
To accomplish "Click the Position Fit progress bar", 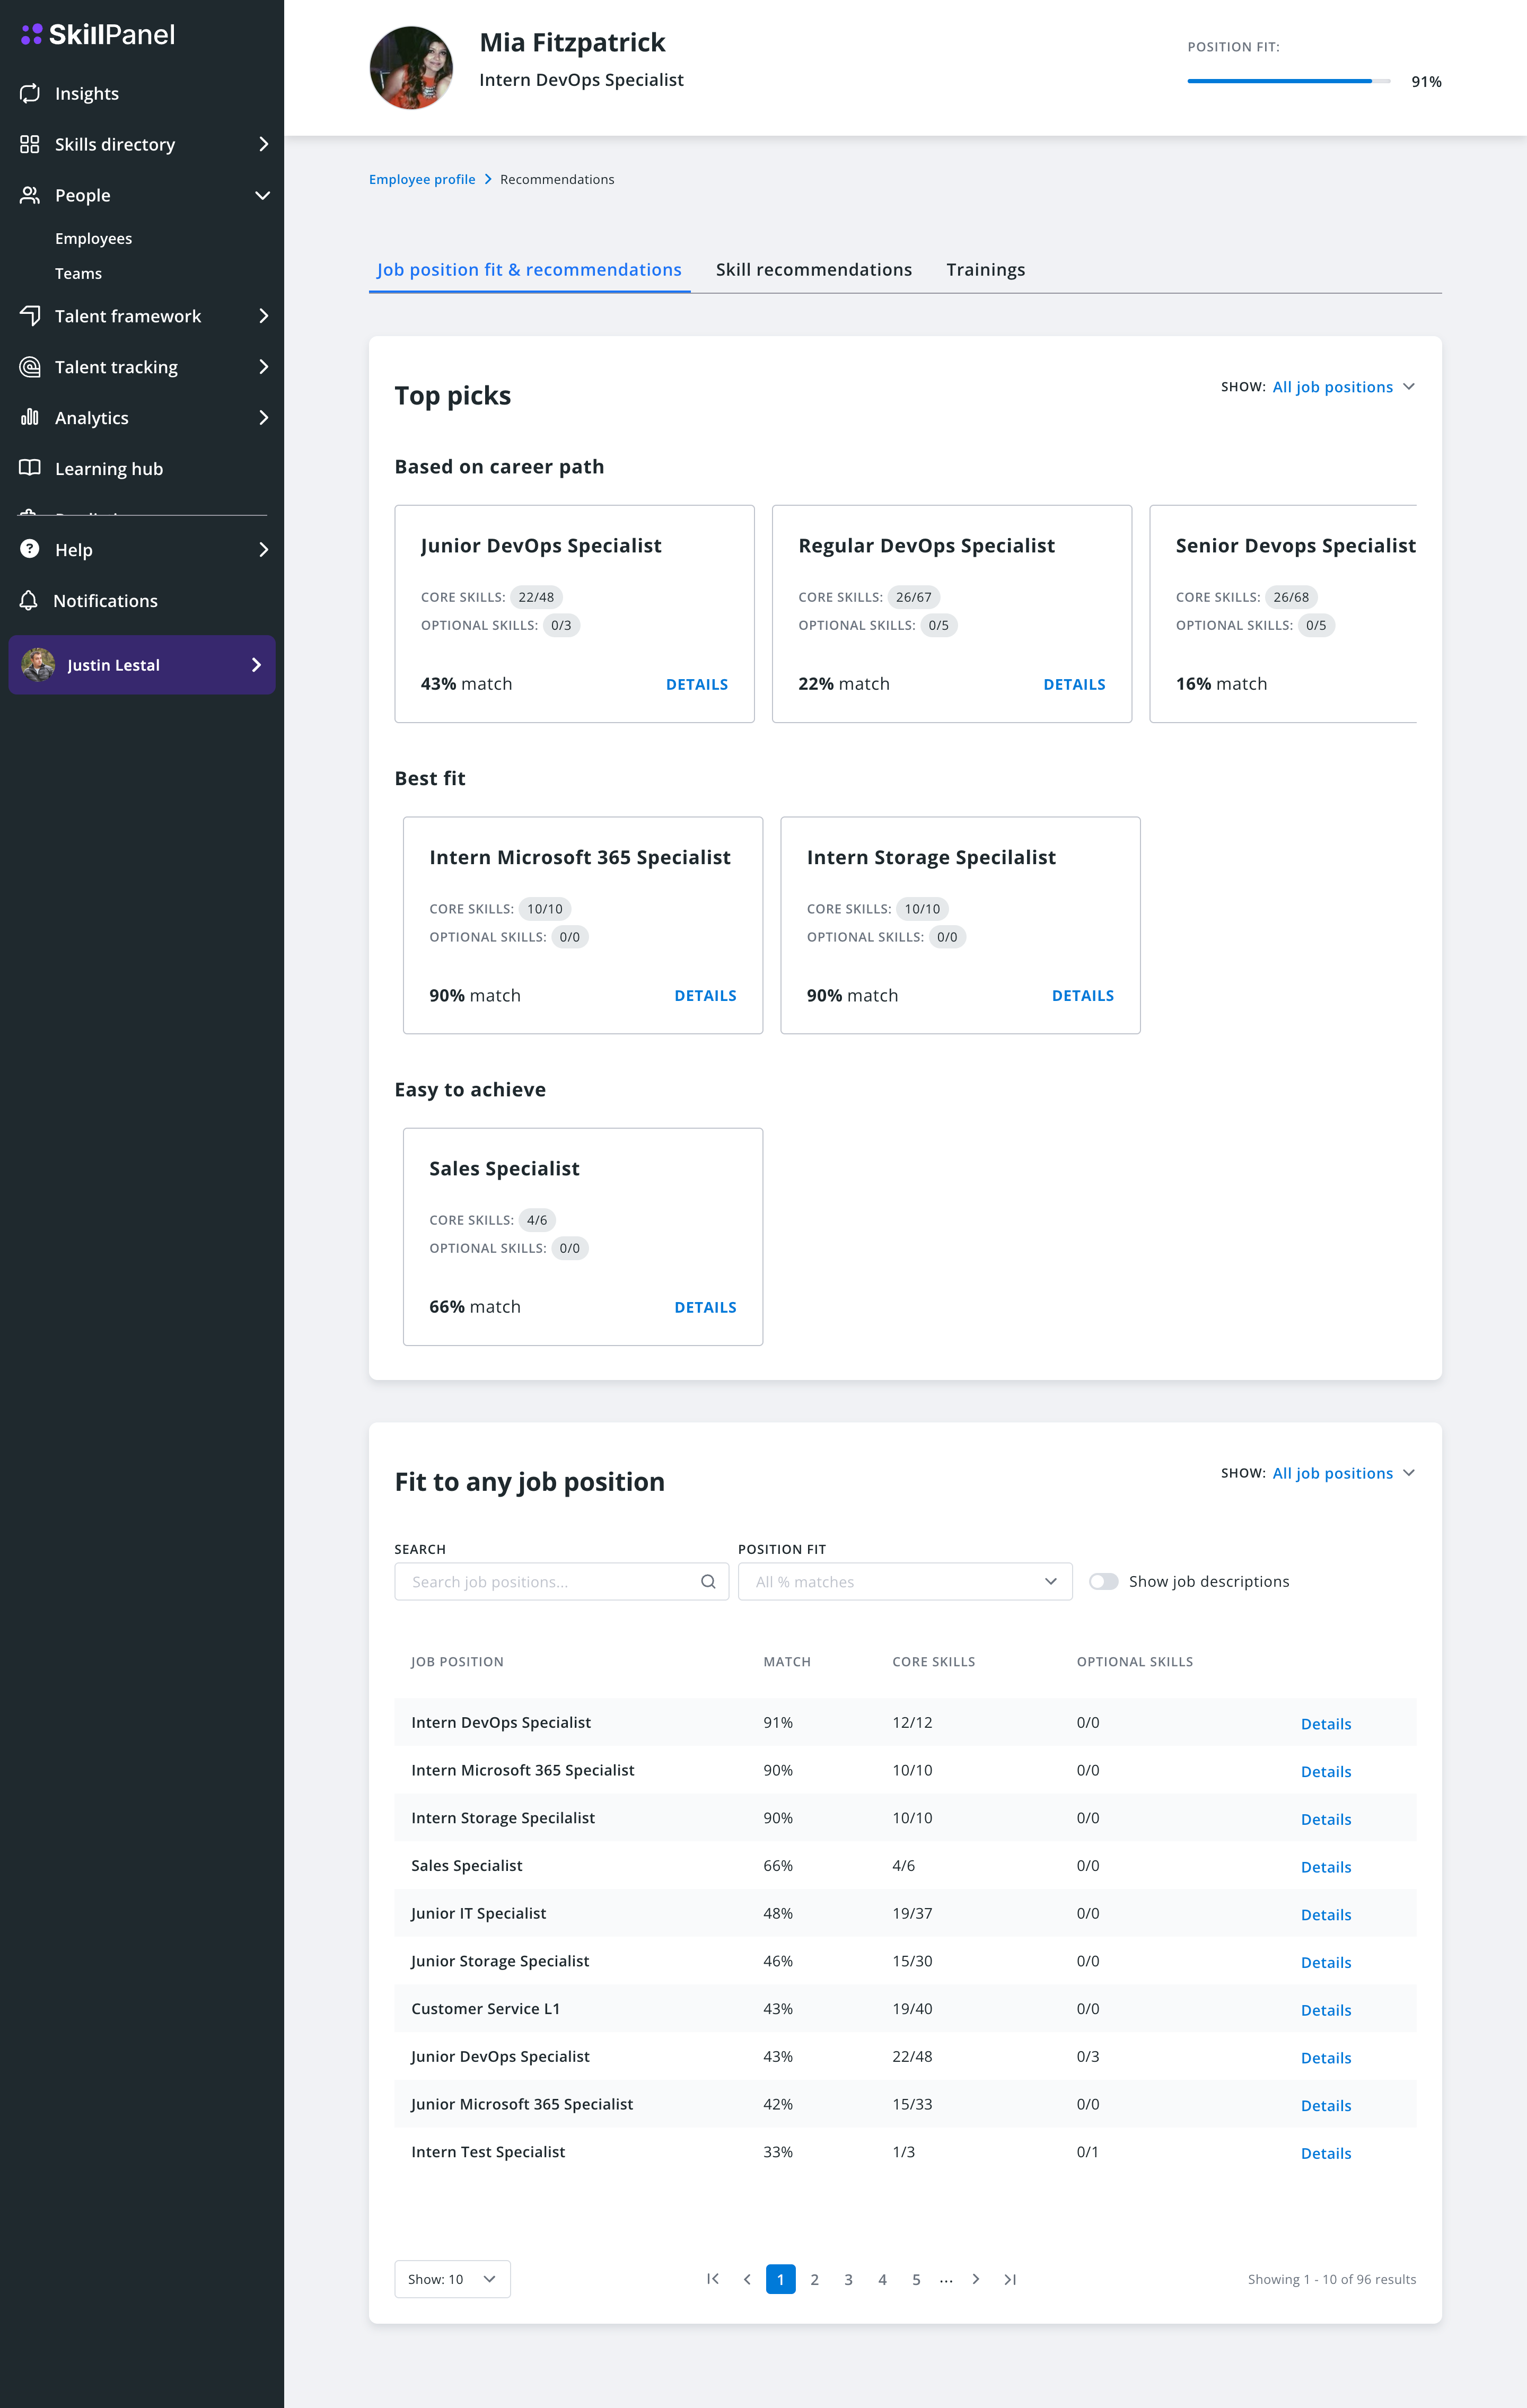I will (x=1288, y=81).
